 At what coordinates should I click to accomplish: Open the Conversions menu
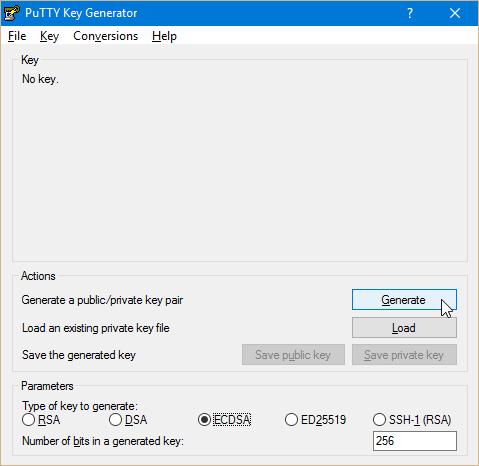105,36
